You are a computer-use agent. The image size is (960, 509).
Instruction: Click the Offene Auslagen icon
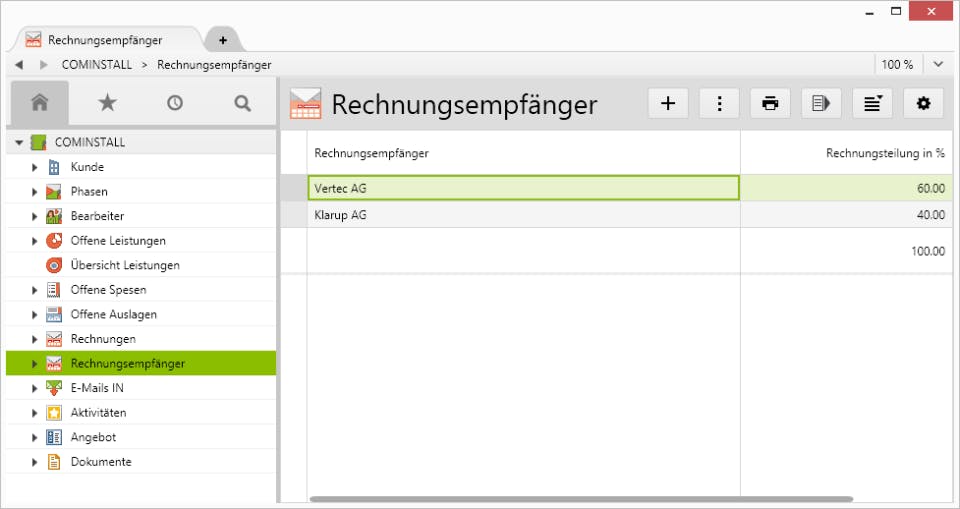tap(54, 314)
